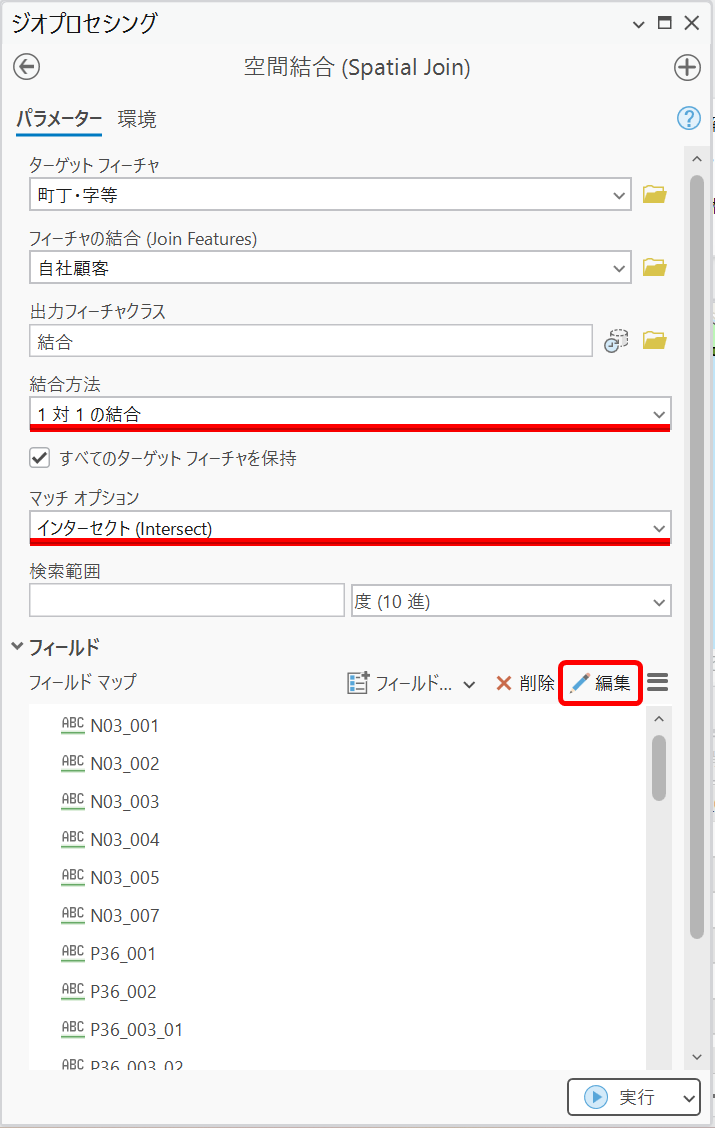Browse folder for ターゲット フィーチャ
Image resolution: width=715 pixels, height=1128 pixels.
coord(654,195)
